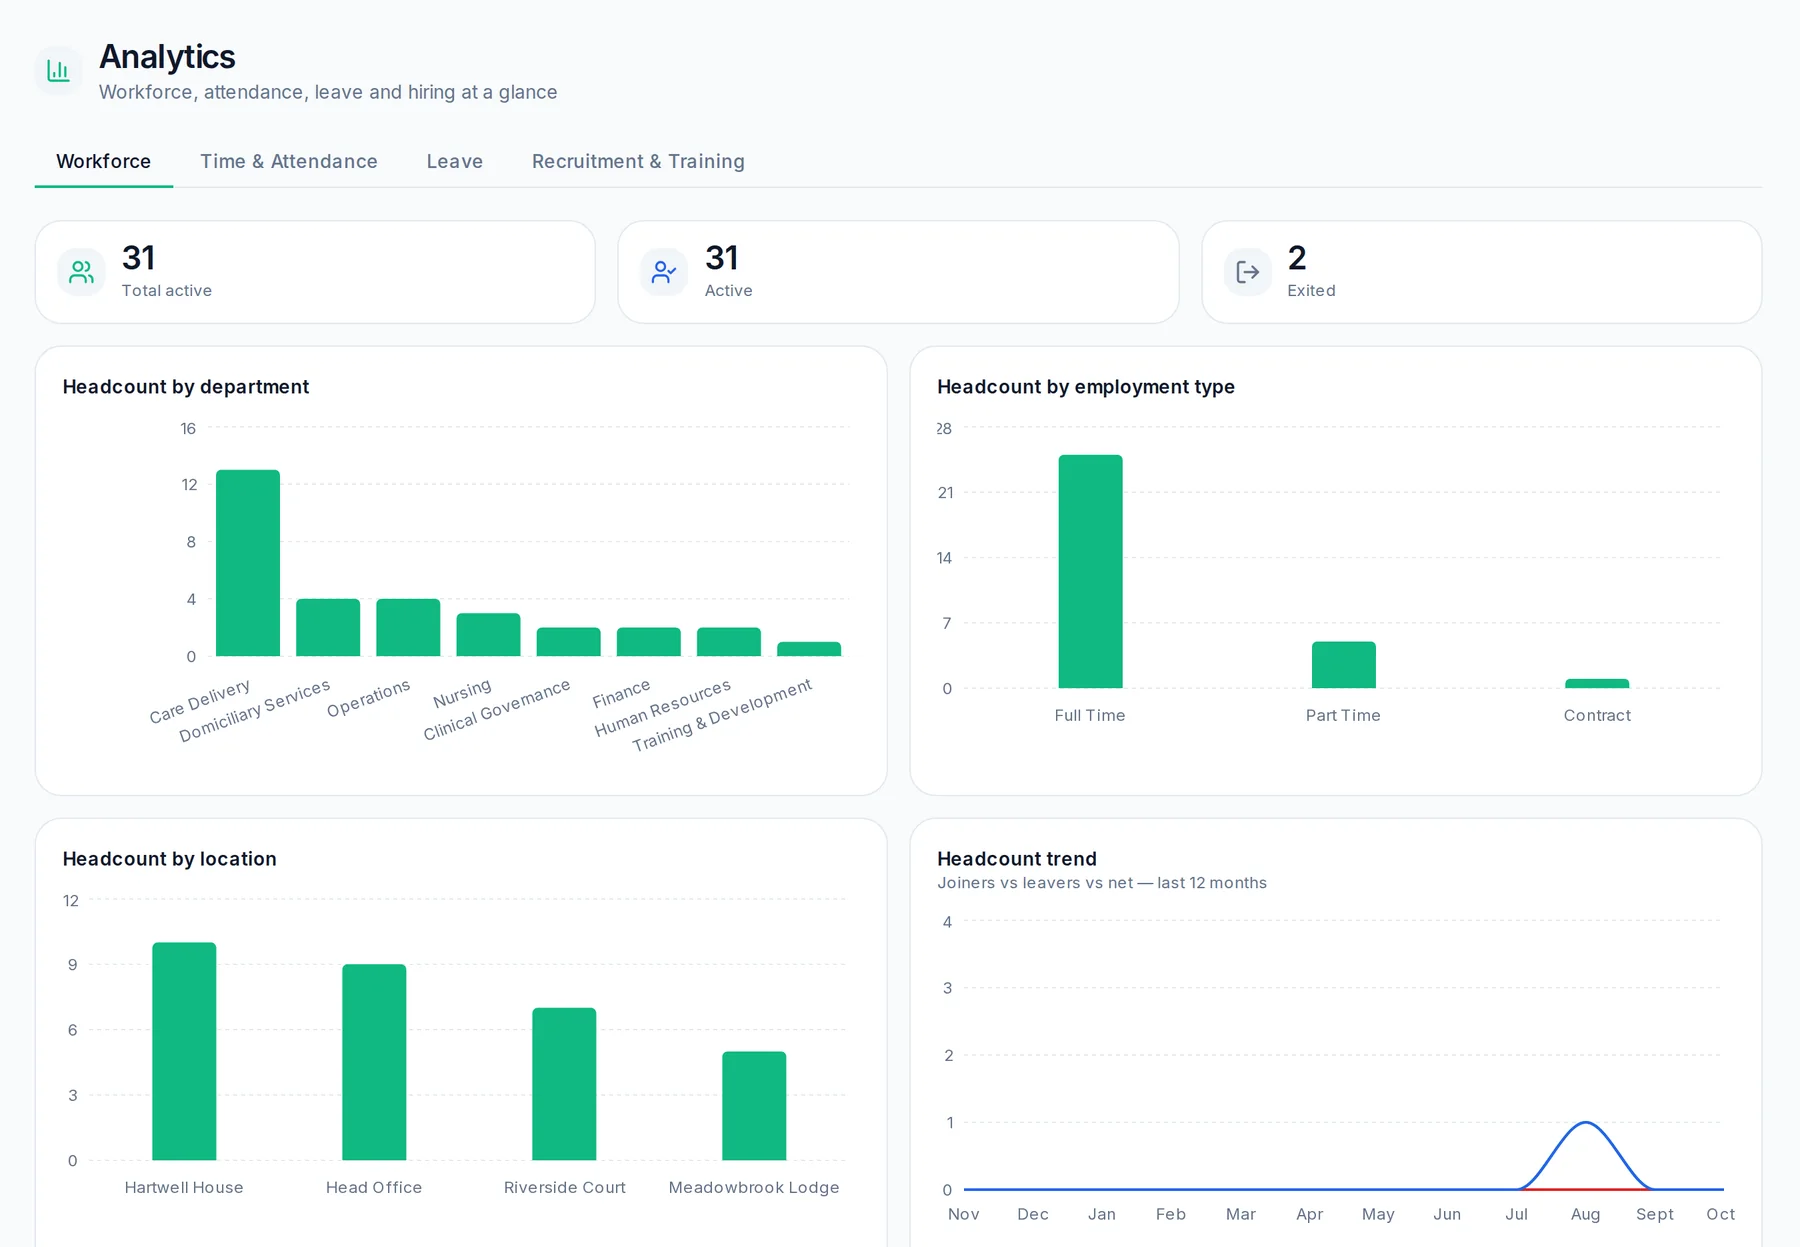Click the Meadowbrook Lodge location bar
The width and height of the screenshot is (1800, 1247).
click(754, 1106)
